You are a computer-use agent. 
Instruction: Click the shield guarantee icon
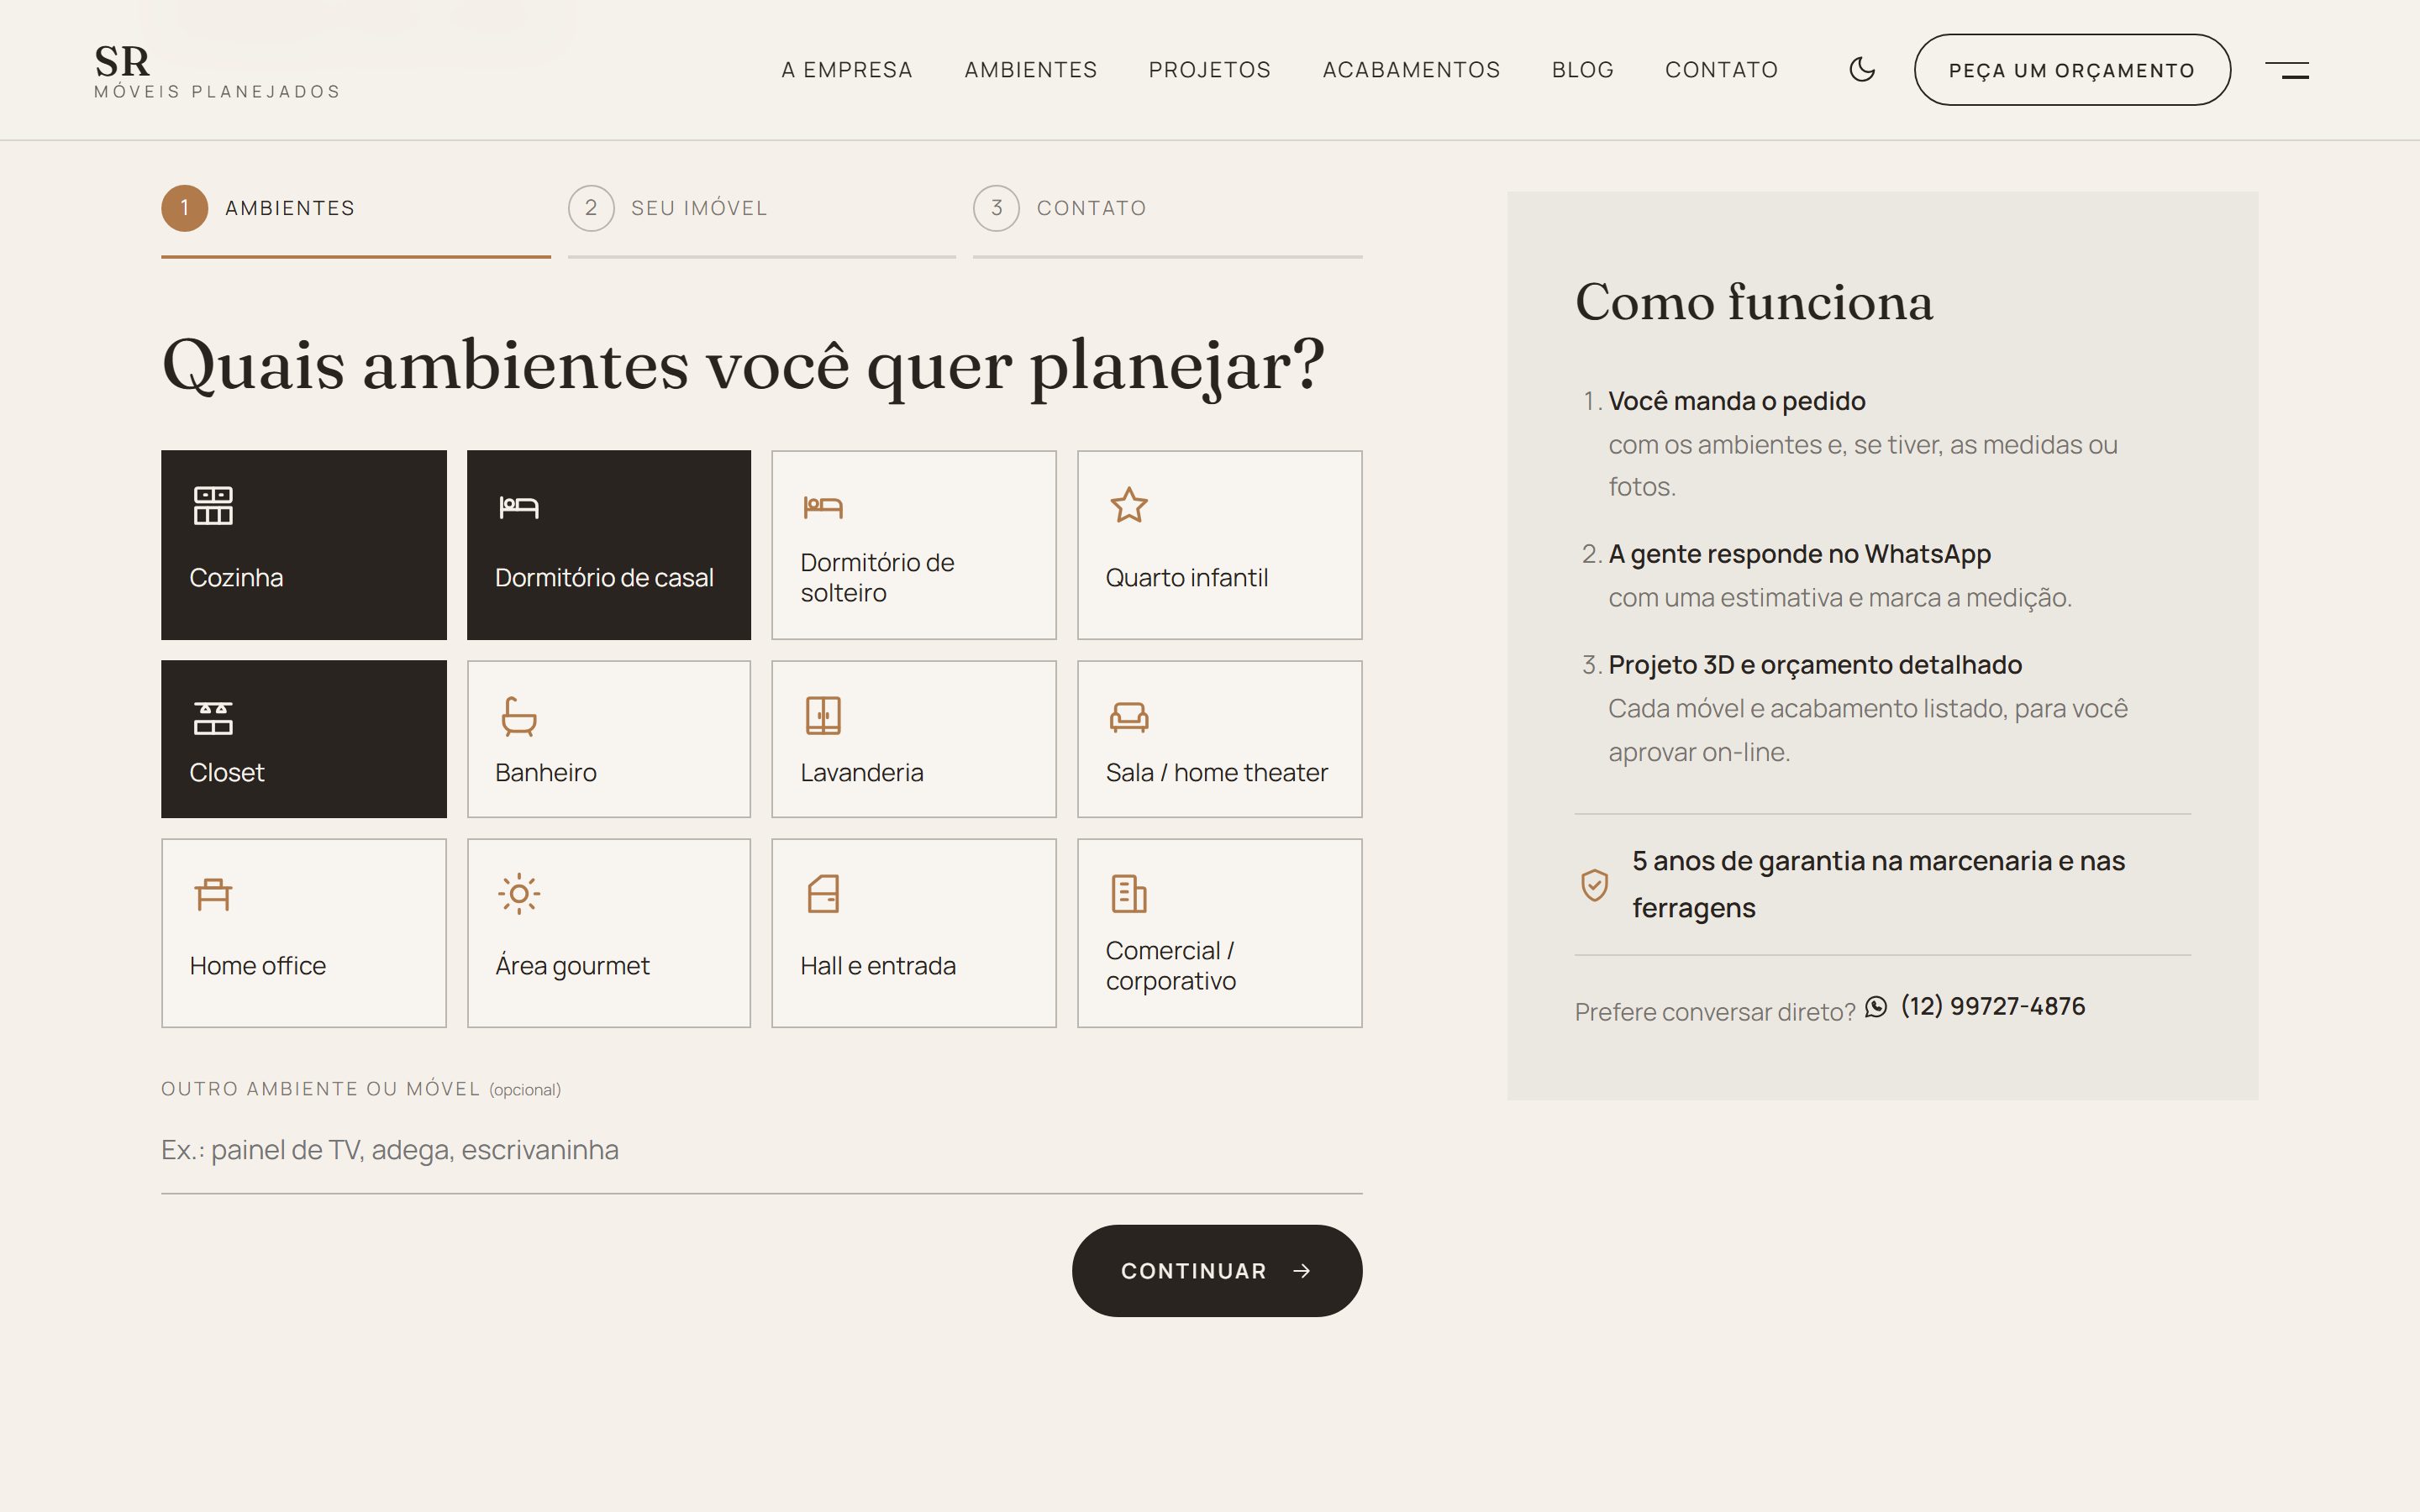click(1594, 885)
